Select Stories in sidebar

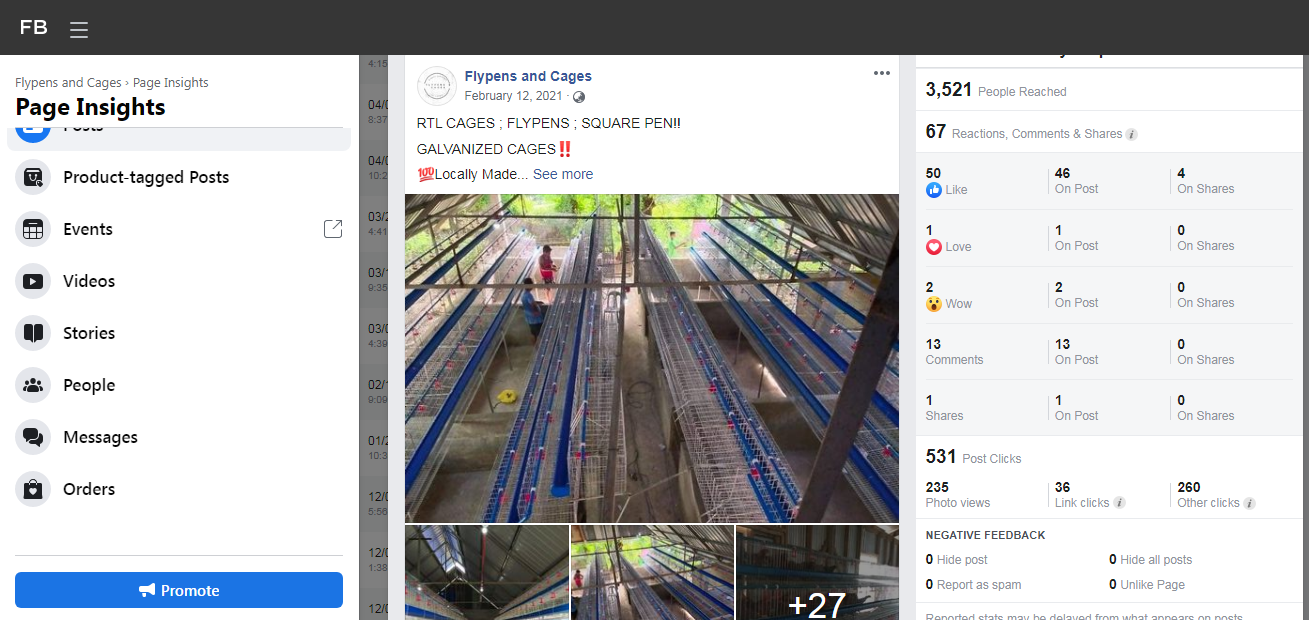coord(179,333)
